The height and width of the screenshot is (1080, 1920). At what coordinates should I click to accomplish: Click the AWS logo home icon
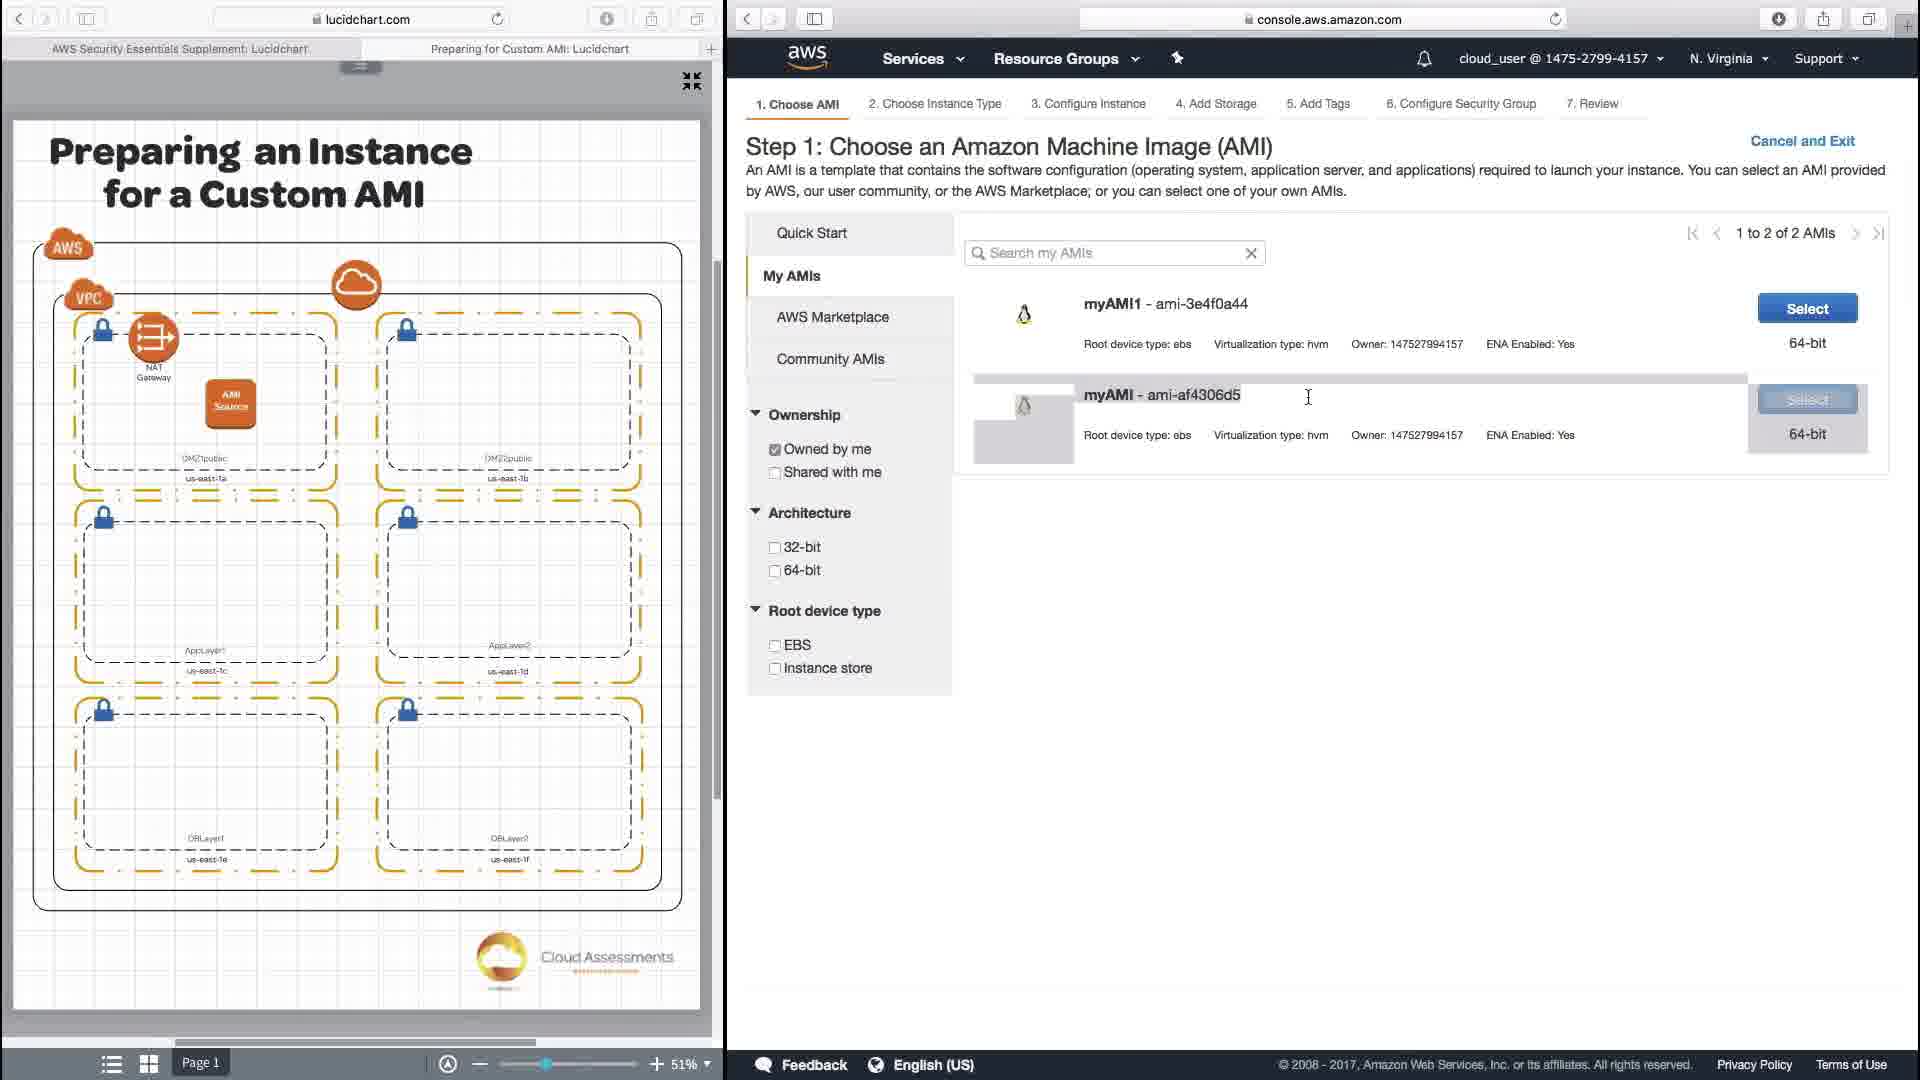pos(806,58)
